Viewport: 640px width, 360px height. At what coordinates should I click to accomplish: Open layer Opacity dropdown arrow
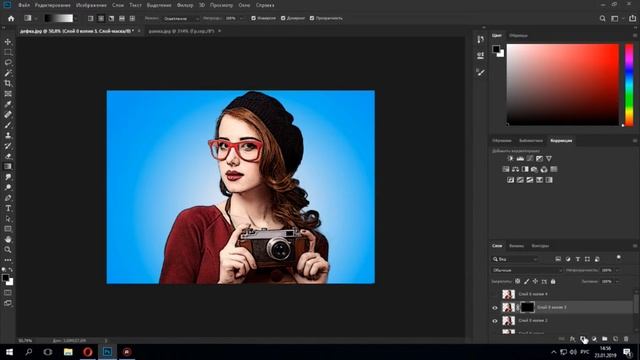pyautogui.click(x=618, y=270)
